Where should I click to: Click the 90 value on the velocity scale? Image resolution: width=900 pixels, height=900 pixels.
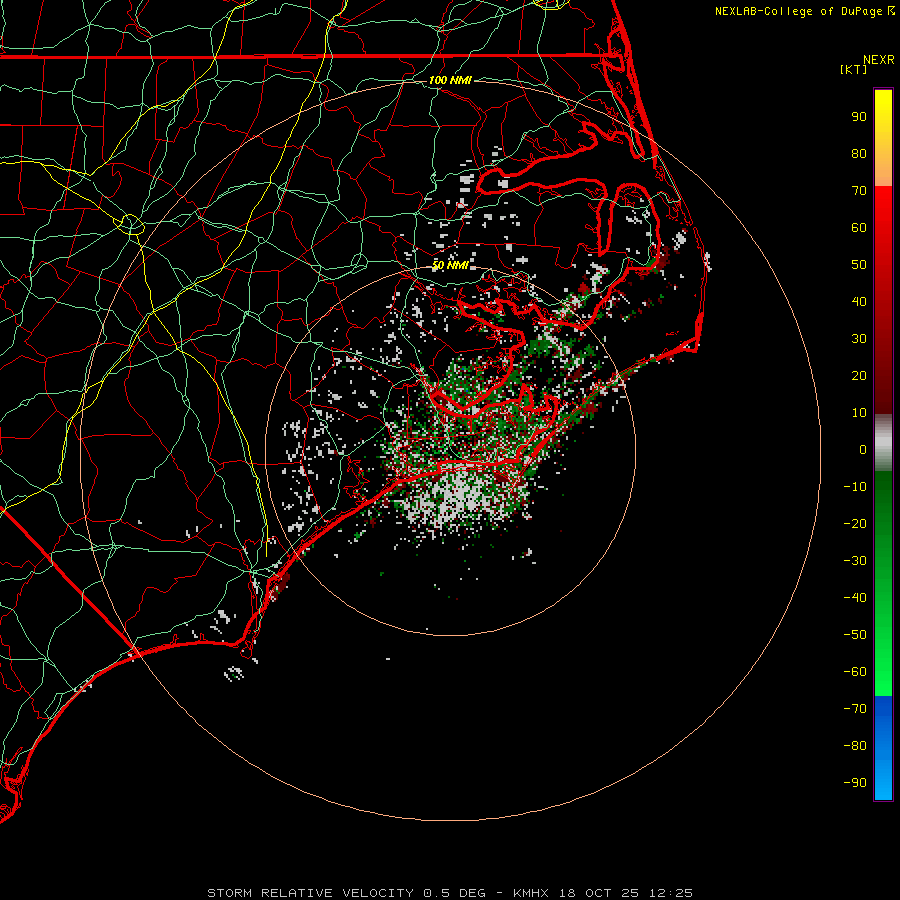[859, 117]
